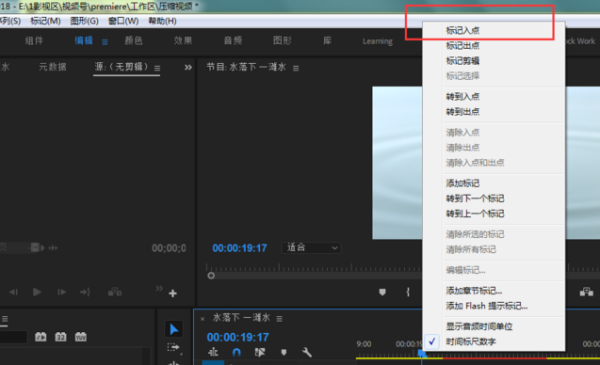
Task: Select 源:(无剪辑) panel tab
Action: pyautogui.click(x=121, y=67)
